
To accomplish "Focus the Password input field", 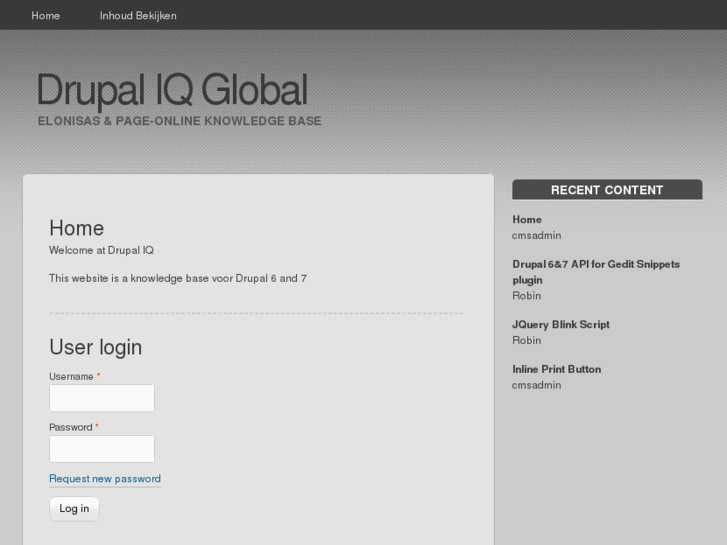I will (102, 449).
